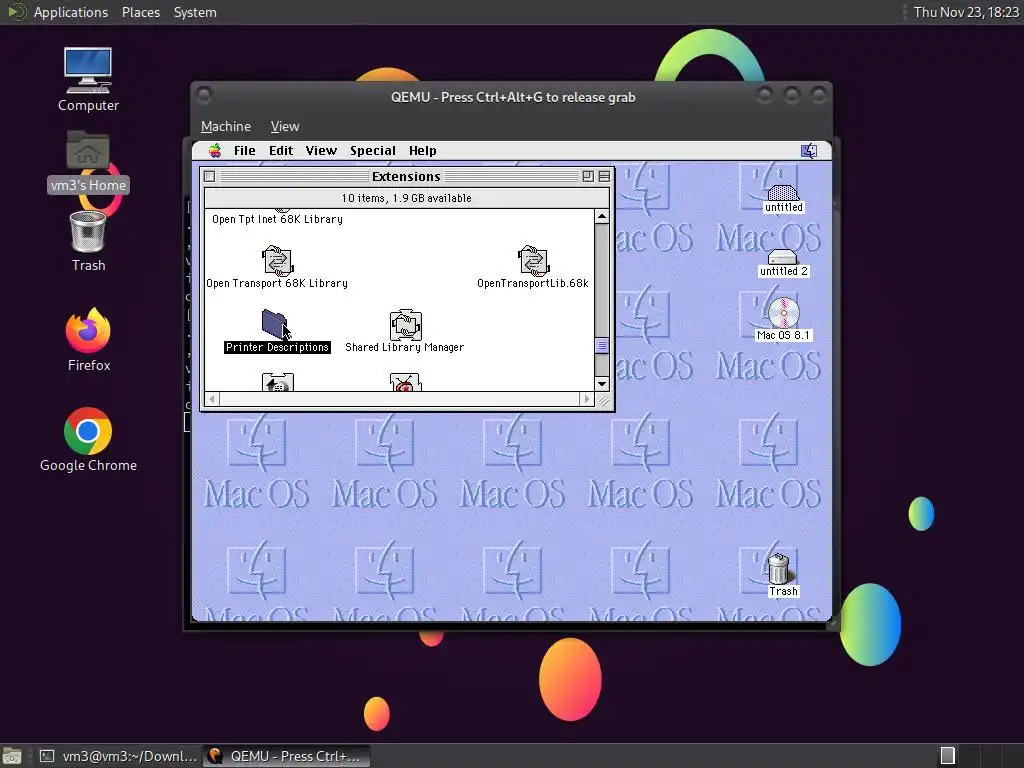Click the vertical scrollbar down arrow
1024x768 pixels.
pos(602,384)
